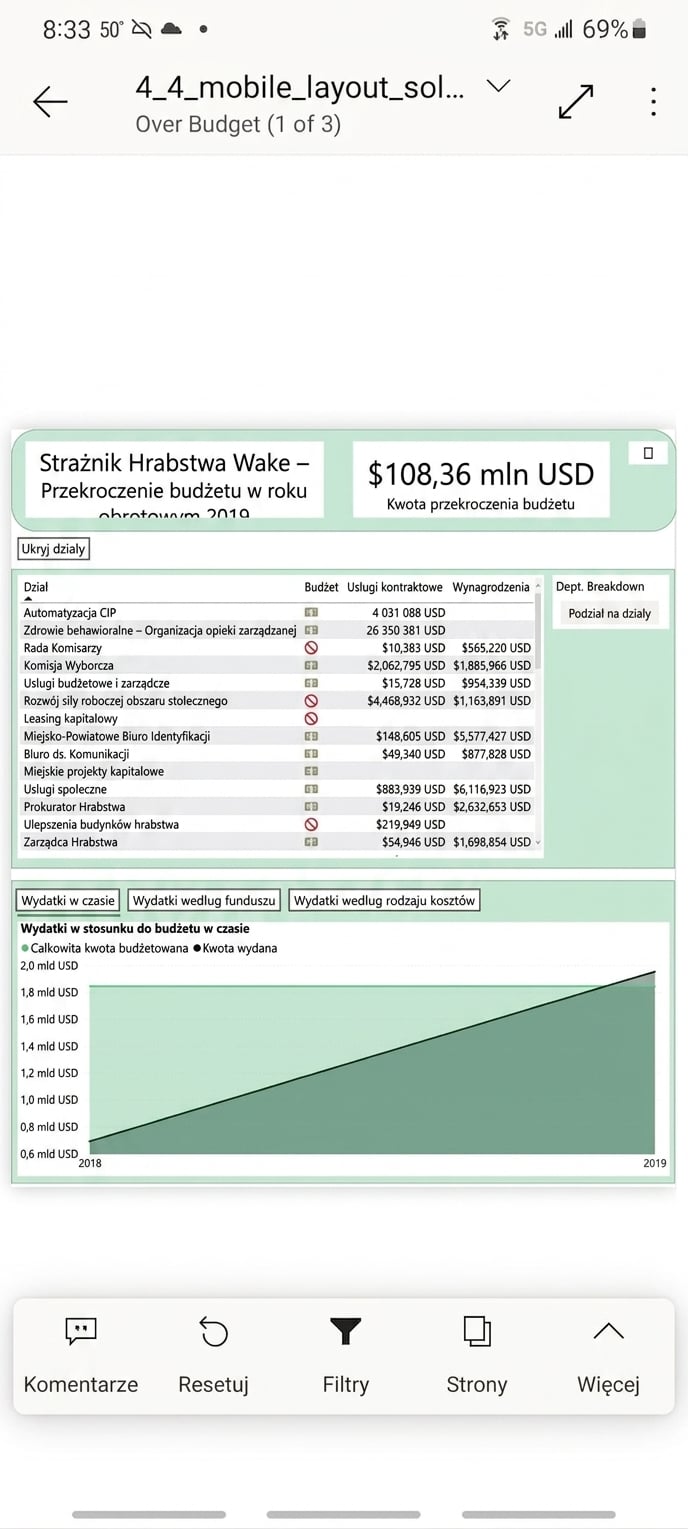688x1529 pixels.
Task: Click the 26 350 381 USD value
Action: 405,630
